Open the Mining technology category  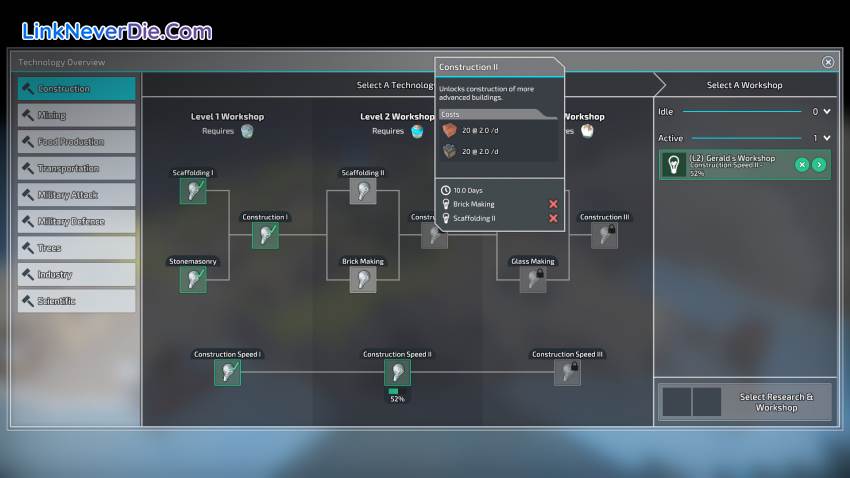coord(76,115)
